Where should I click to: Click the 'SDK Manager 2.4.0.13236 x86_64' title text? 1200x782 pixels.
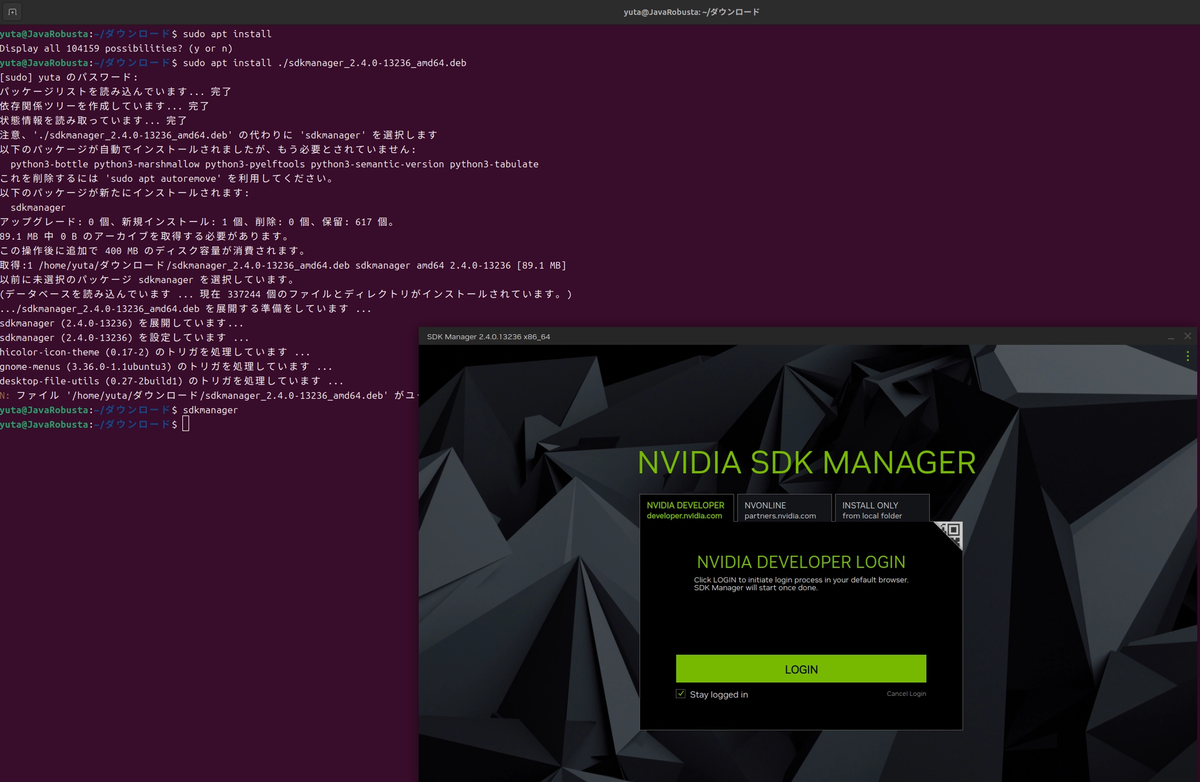pyautogui.click(x=488, y=337)
